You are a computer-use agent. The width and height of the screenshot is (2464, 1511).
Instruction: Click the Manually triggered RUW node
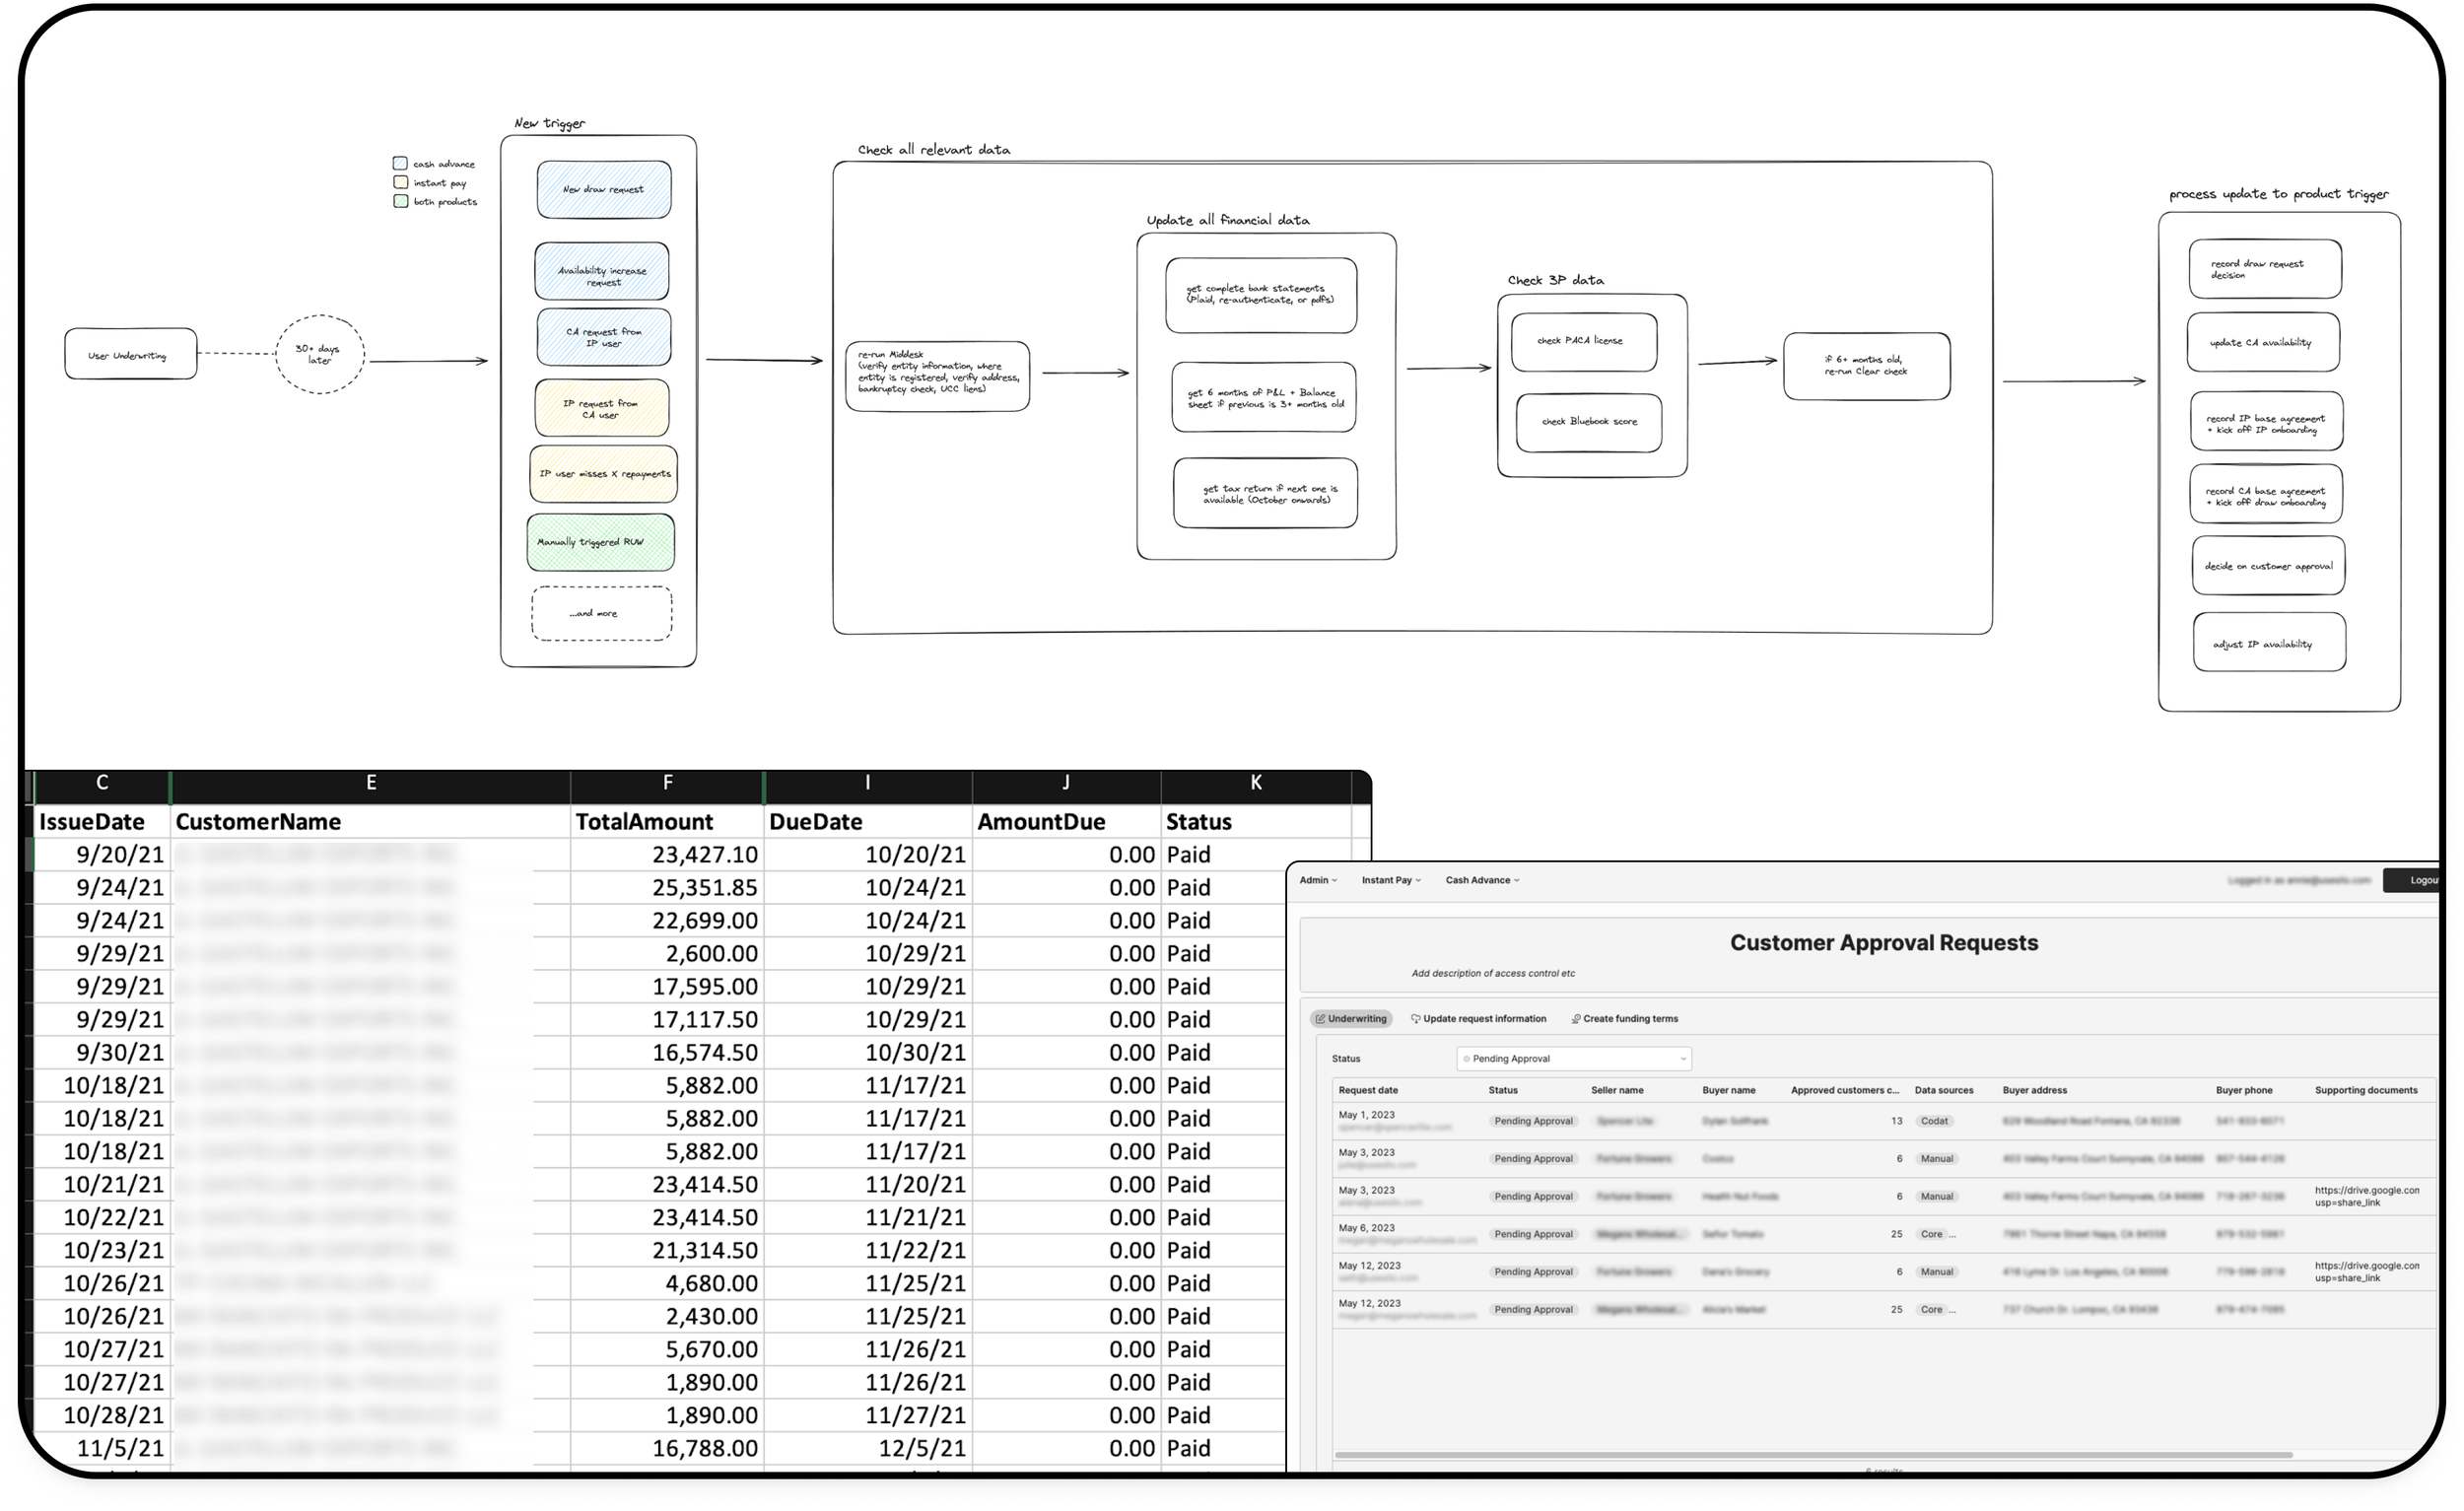[600, 542]
